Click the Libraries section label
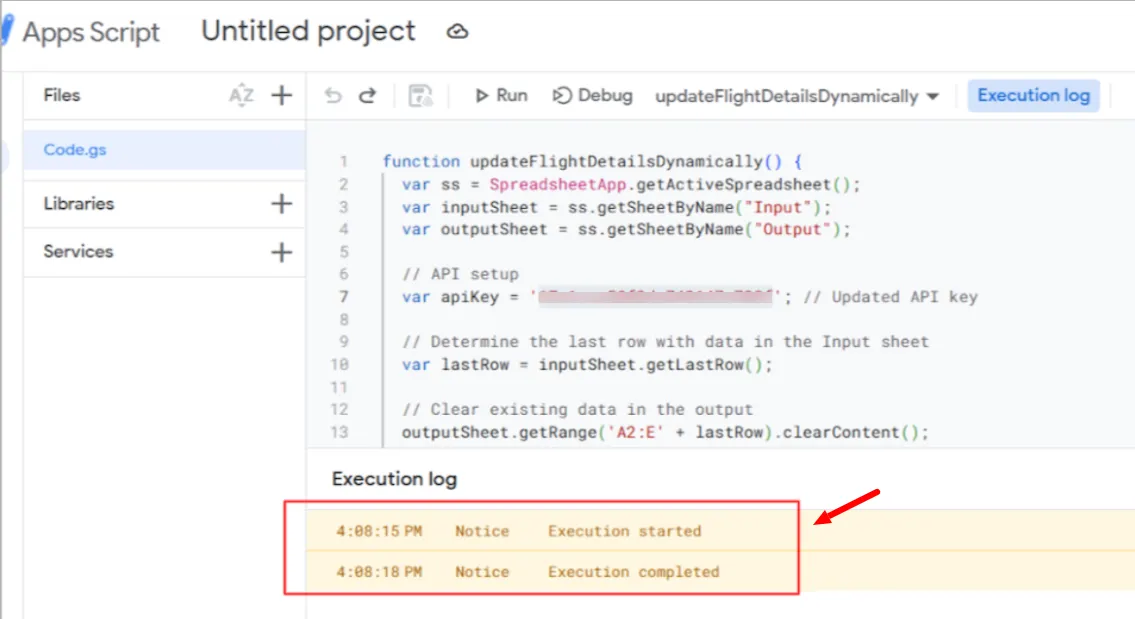The width and height of the screenshot is (1135, 619). [x=78, y=203]
